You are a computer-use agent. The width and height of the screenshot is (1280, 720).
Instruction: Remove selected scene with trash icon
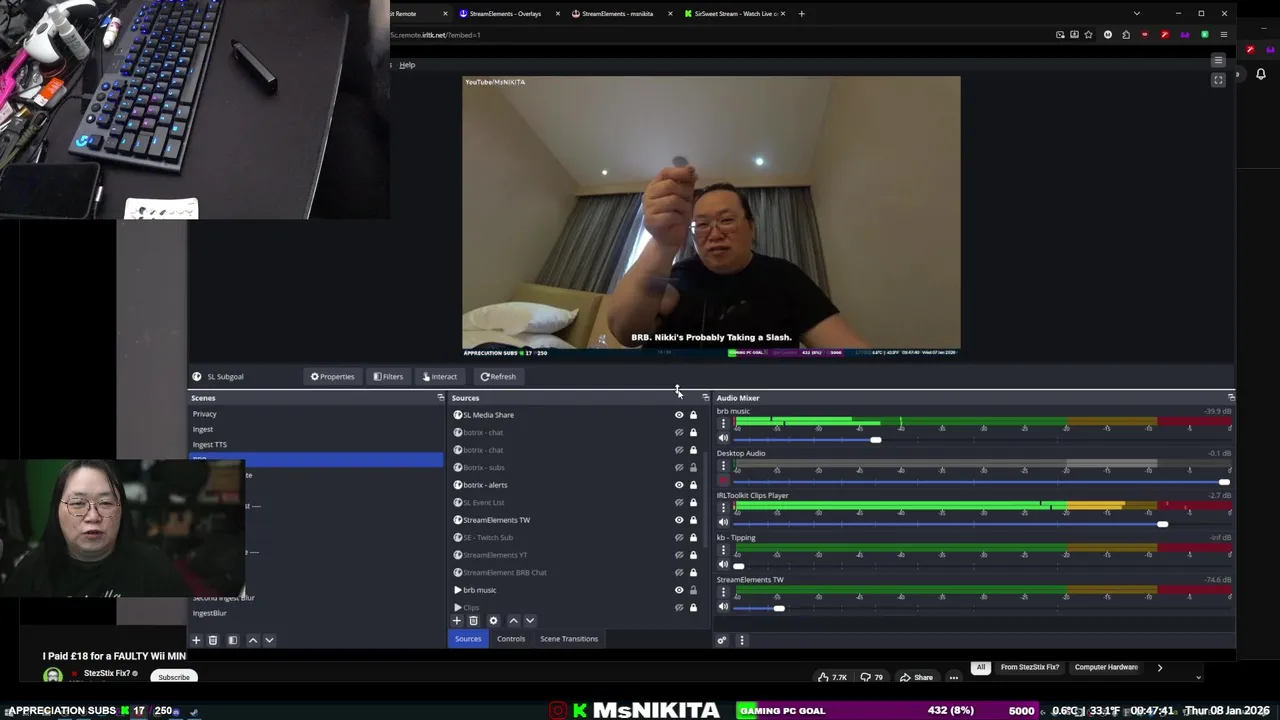pos(213,640)
